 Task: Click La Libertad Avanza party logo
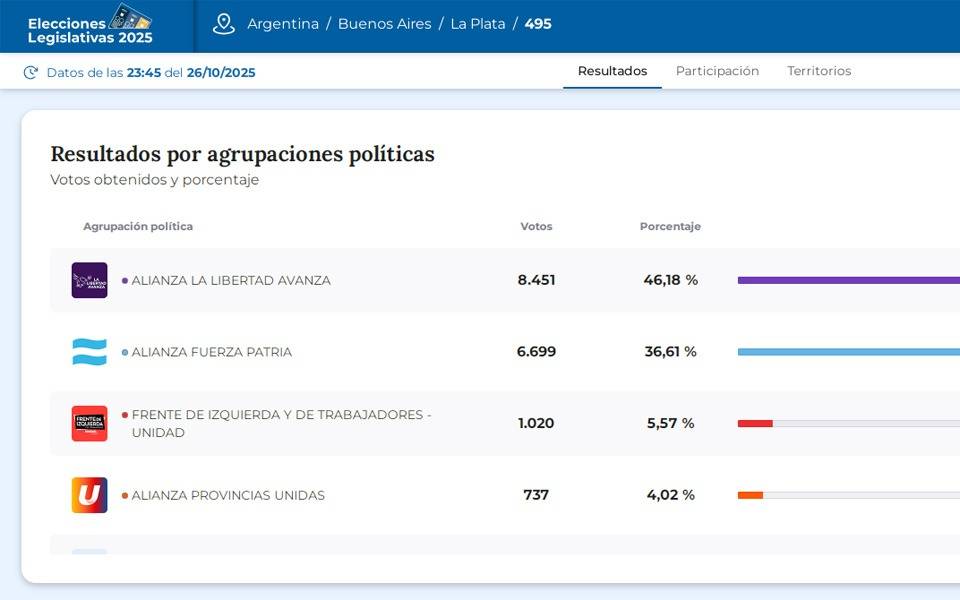tap(89, 280)
